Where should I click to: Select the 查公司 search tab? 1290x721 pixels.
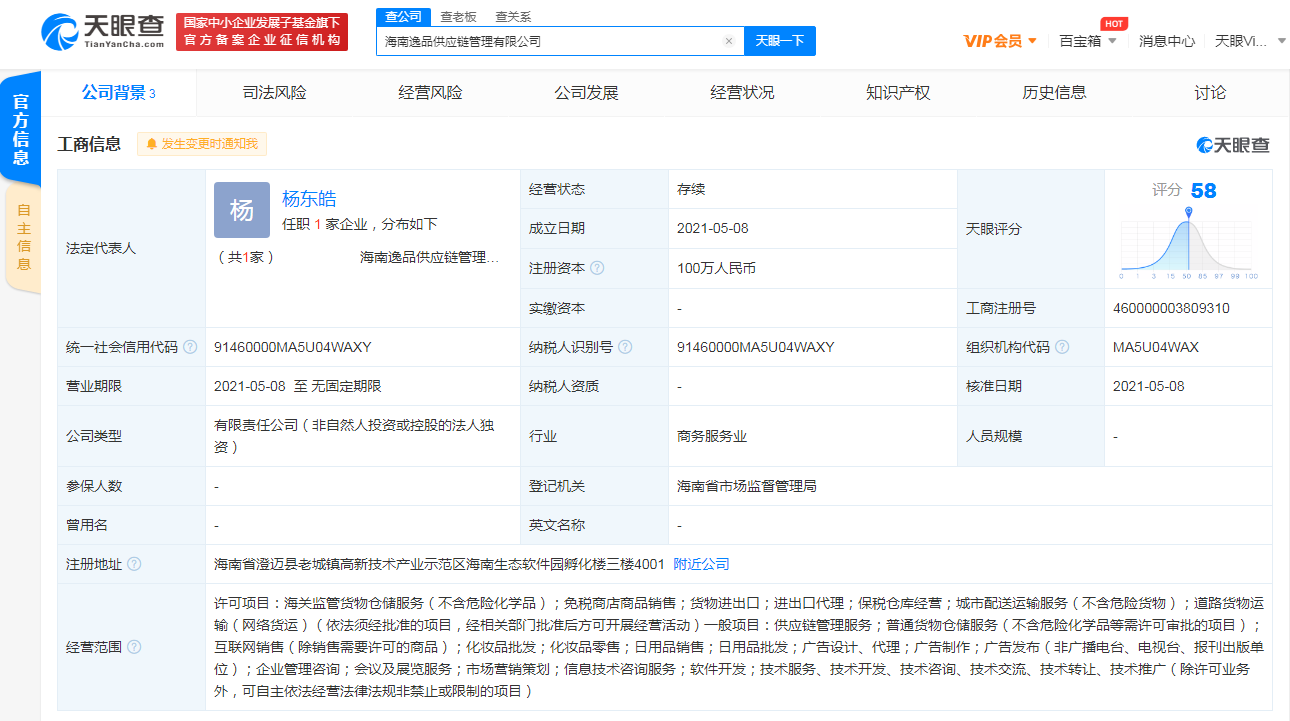[404, 16]
